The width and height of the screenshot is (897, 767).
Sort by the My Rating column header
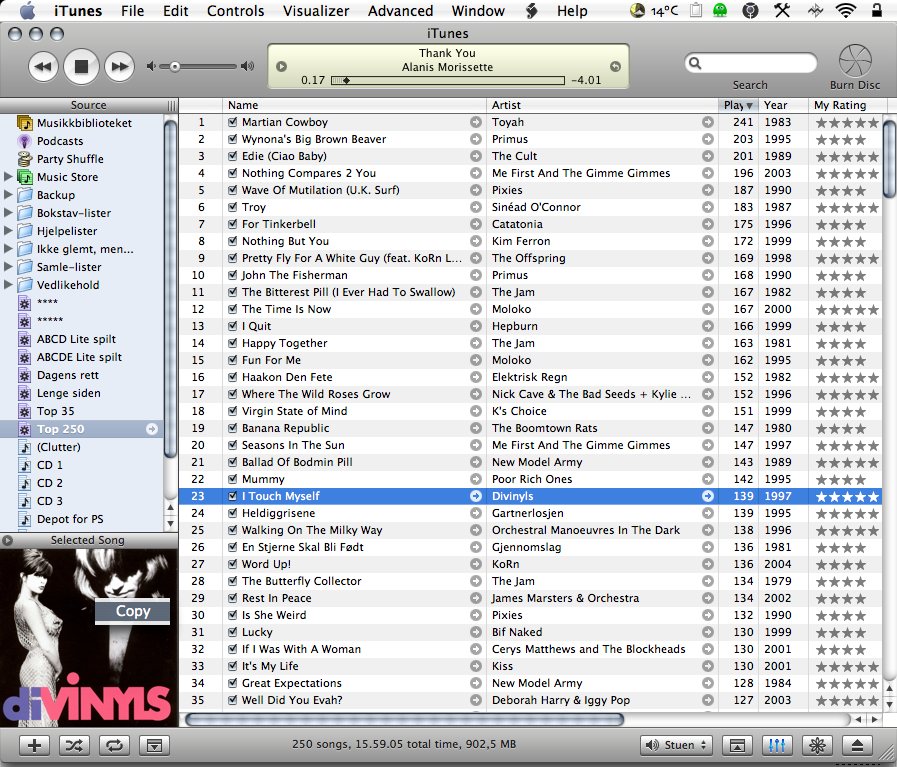tap(847, 105)
